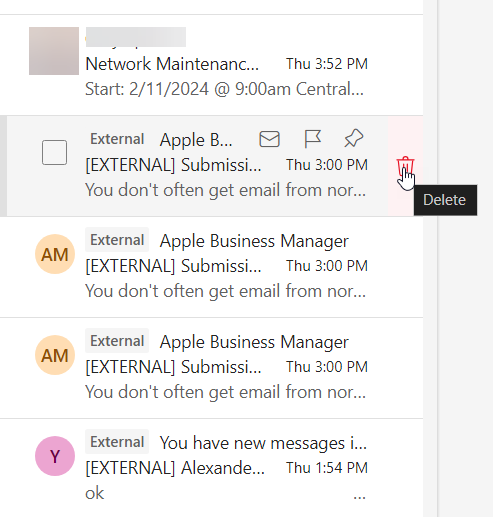Click the AM avatar of second Apple Business Manager email
Image resolution: width=493 pixels, height=517 pixels.
55,254
